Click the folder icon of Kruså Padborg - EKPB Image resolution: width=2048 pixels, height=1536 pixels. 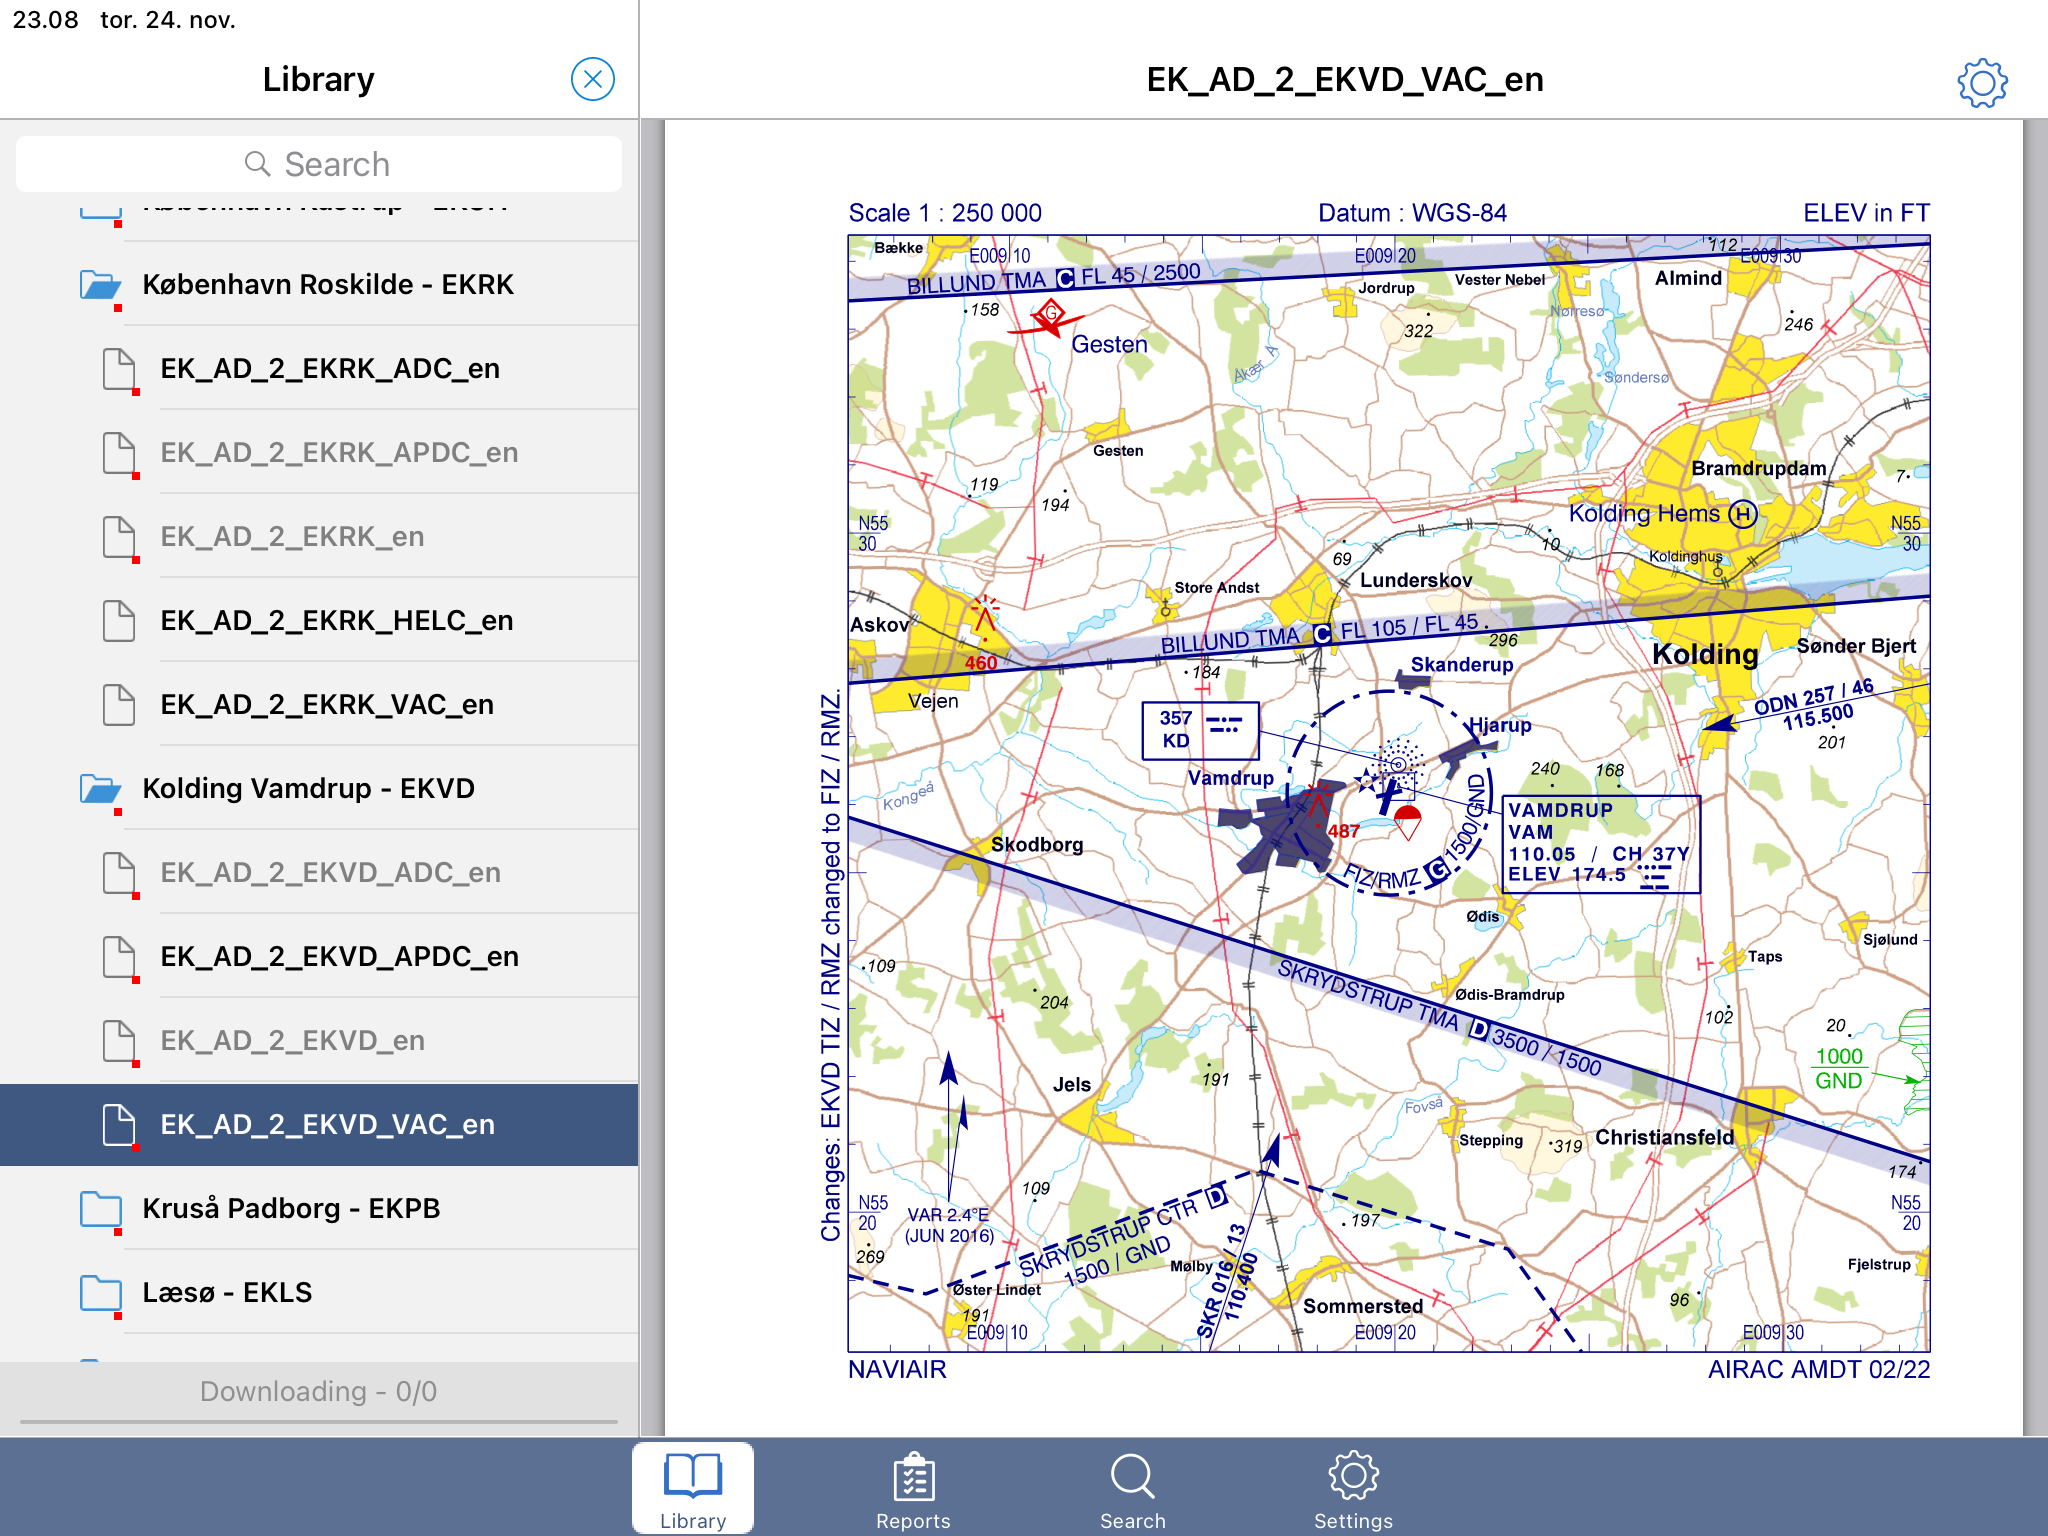[101, 1209]
